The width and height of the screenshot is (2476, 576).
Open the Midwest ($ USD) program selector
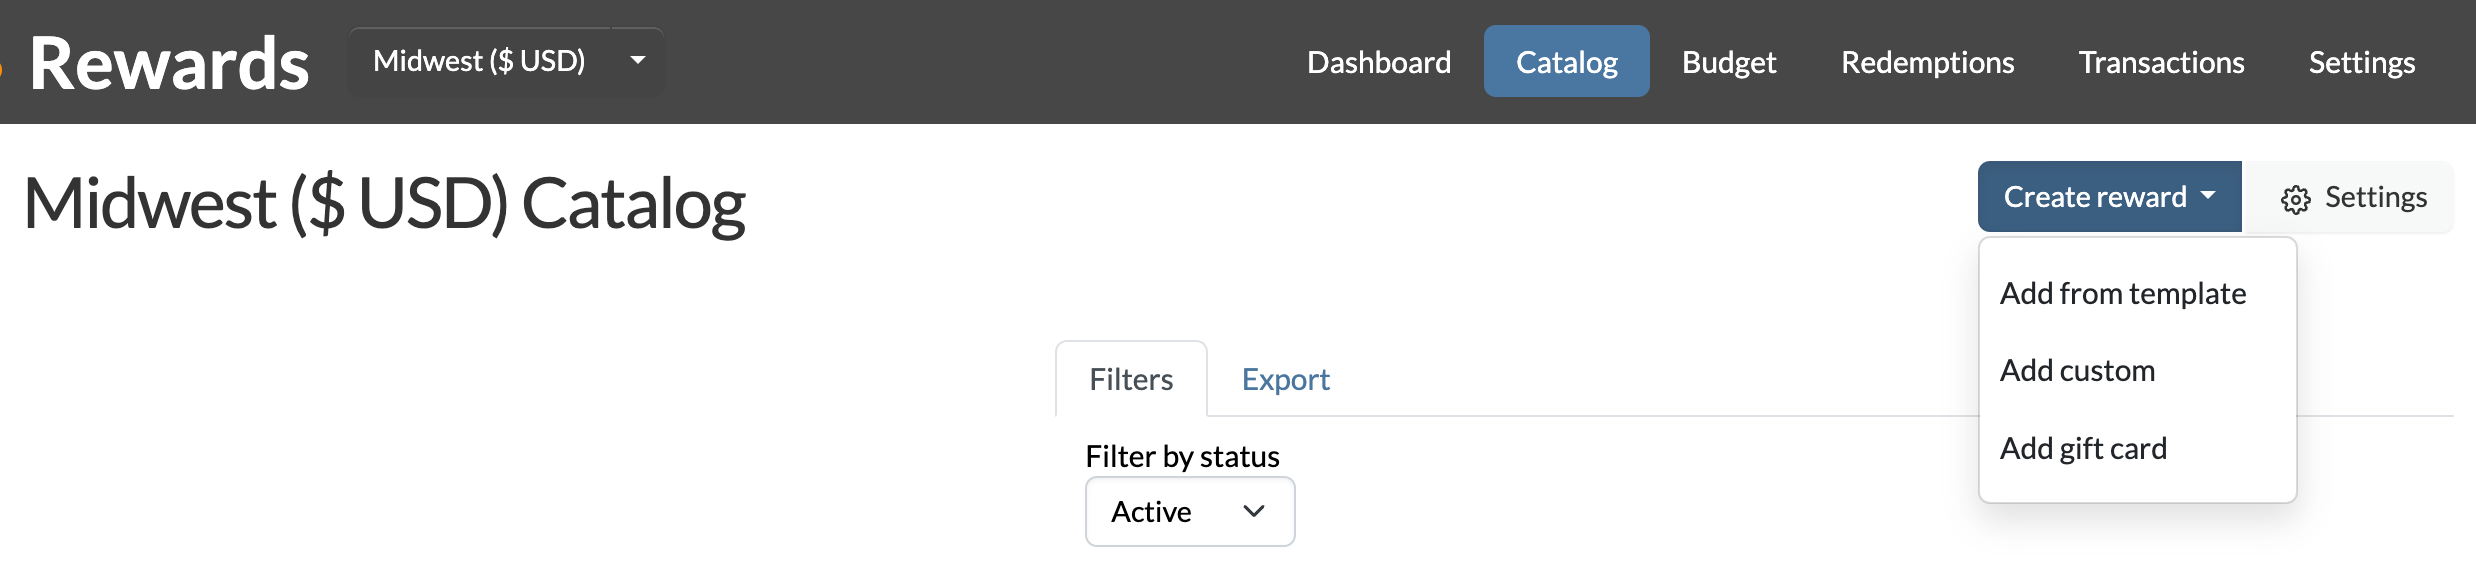click(506, 61)
